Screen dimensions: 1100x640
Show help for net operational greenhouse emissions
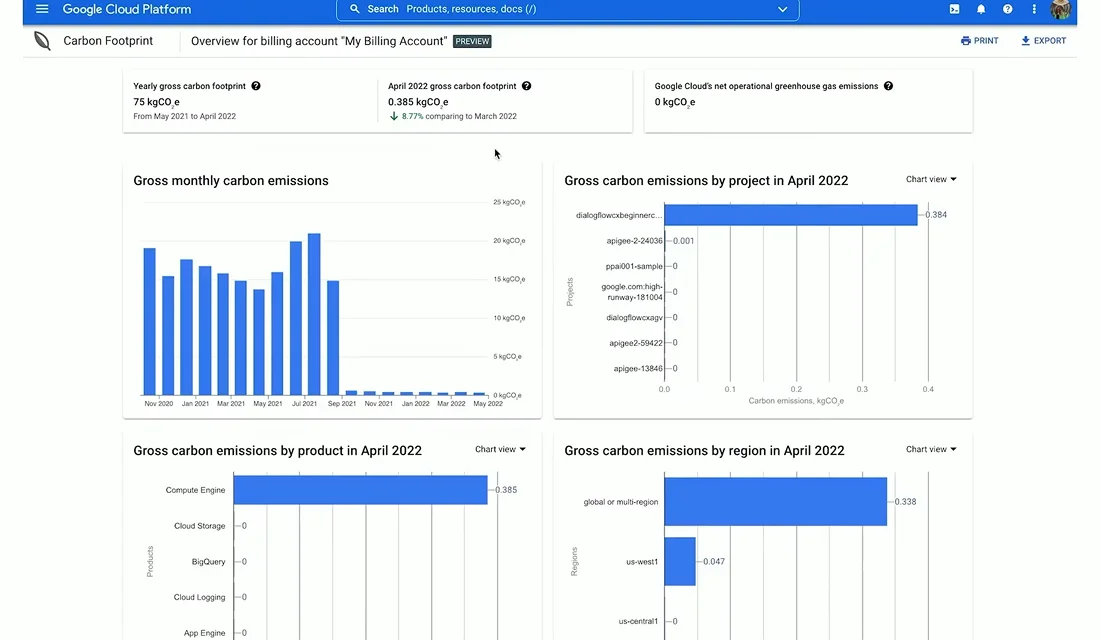coord(888,86)
